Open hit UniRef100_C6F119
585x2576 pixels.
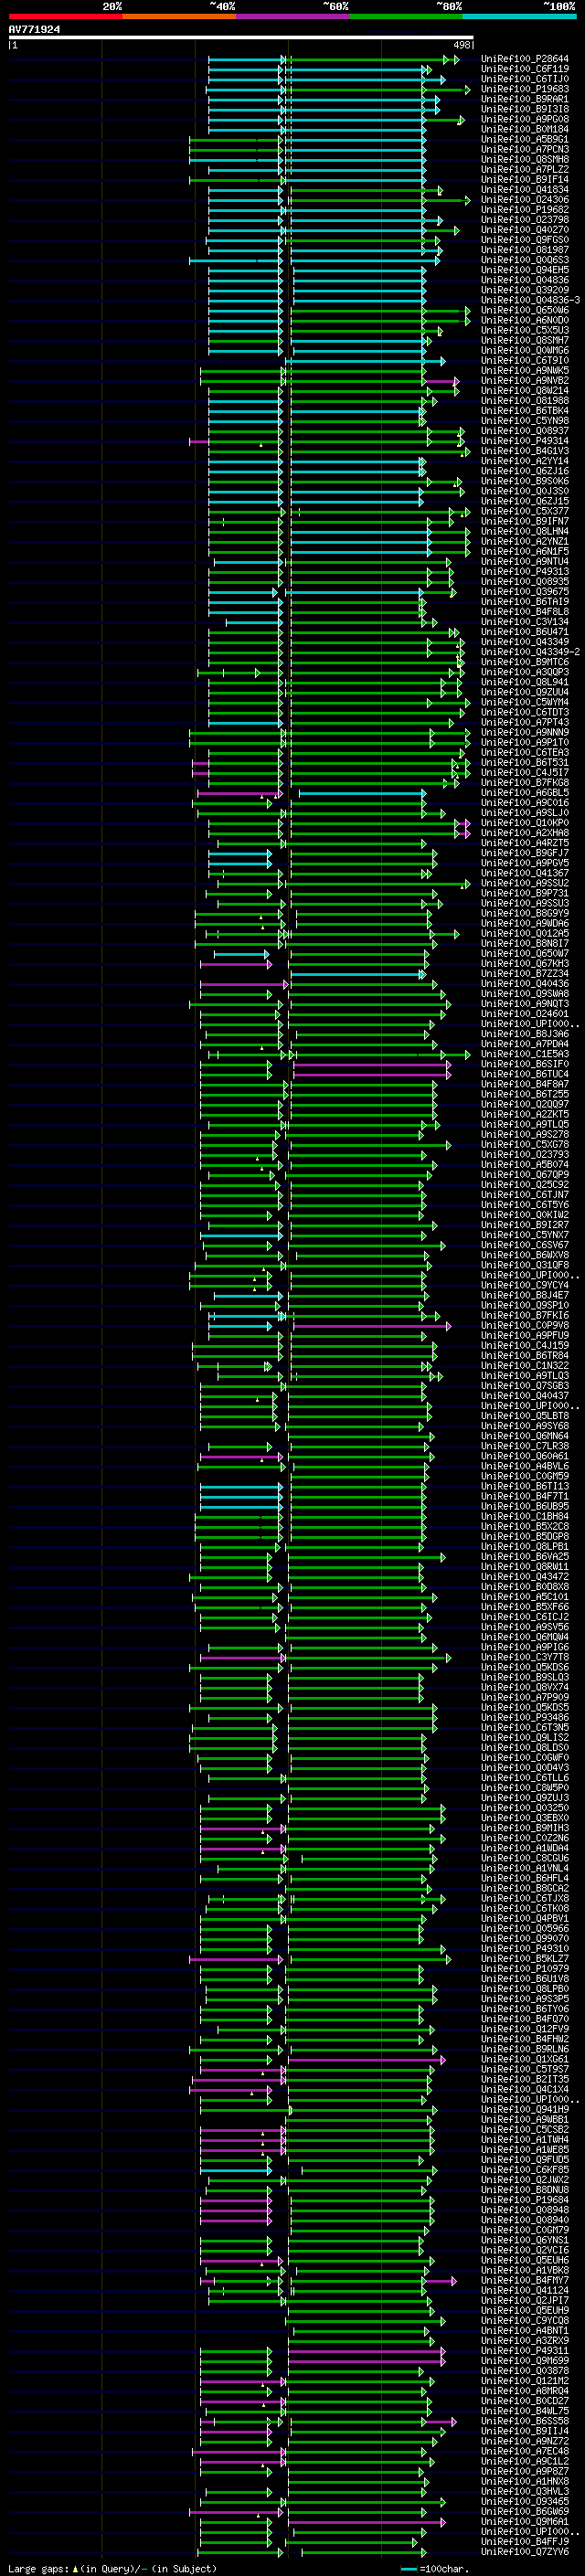(x=525, y=69)
